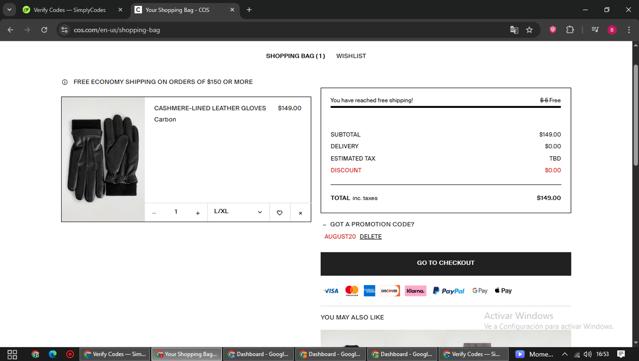Image resolution: width=639 pixels, height=361 pixels.
Task: Collapse the Got a Promotion Code section
Action: [x=368, y=225]
